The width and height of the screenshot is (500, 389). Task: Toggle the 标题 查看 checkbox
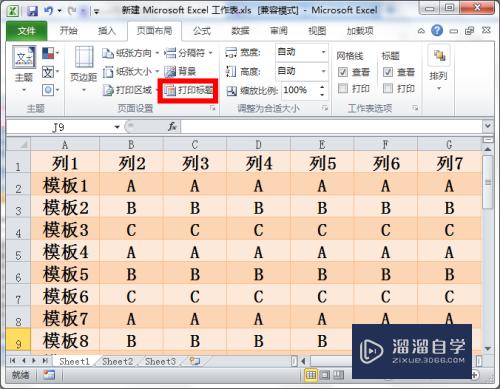tap(388, 72)
